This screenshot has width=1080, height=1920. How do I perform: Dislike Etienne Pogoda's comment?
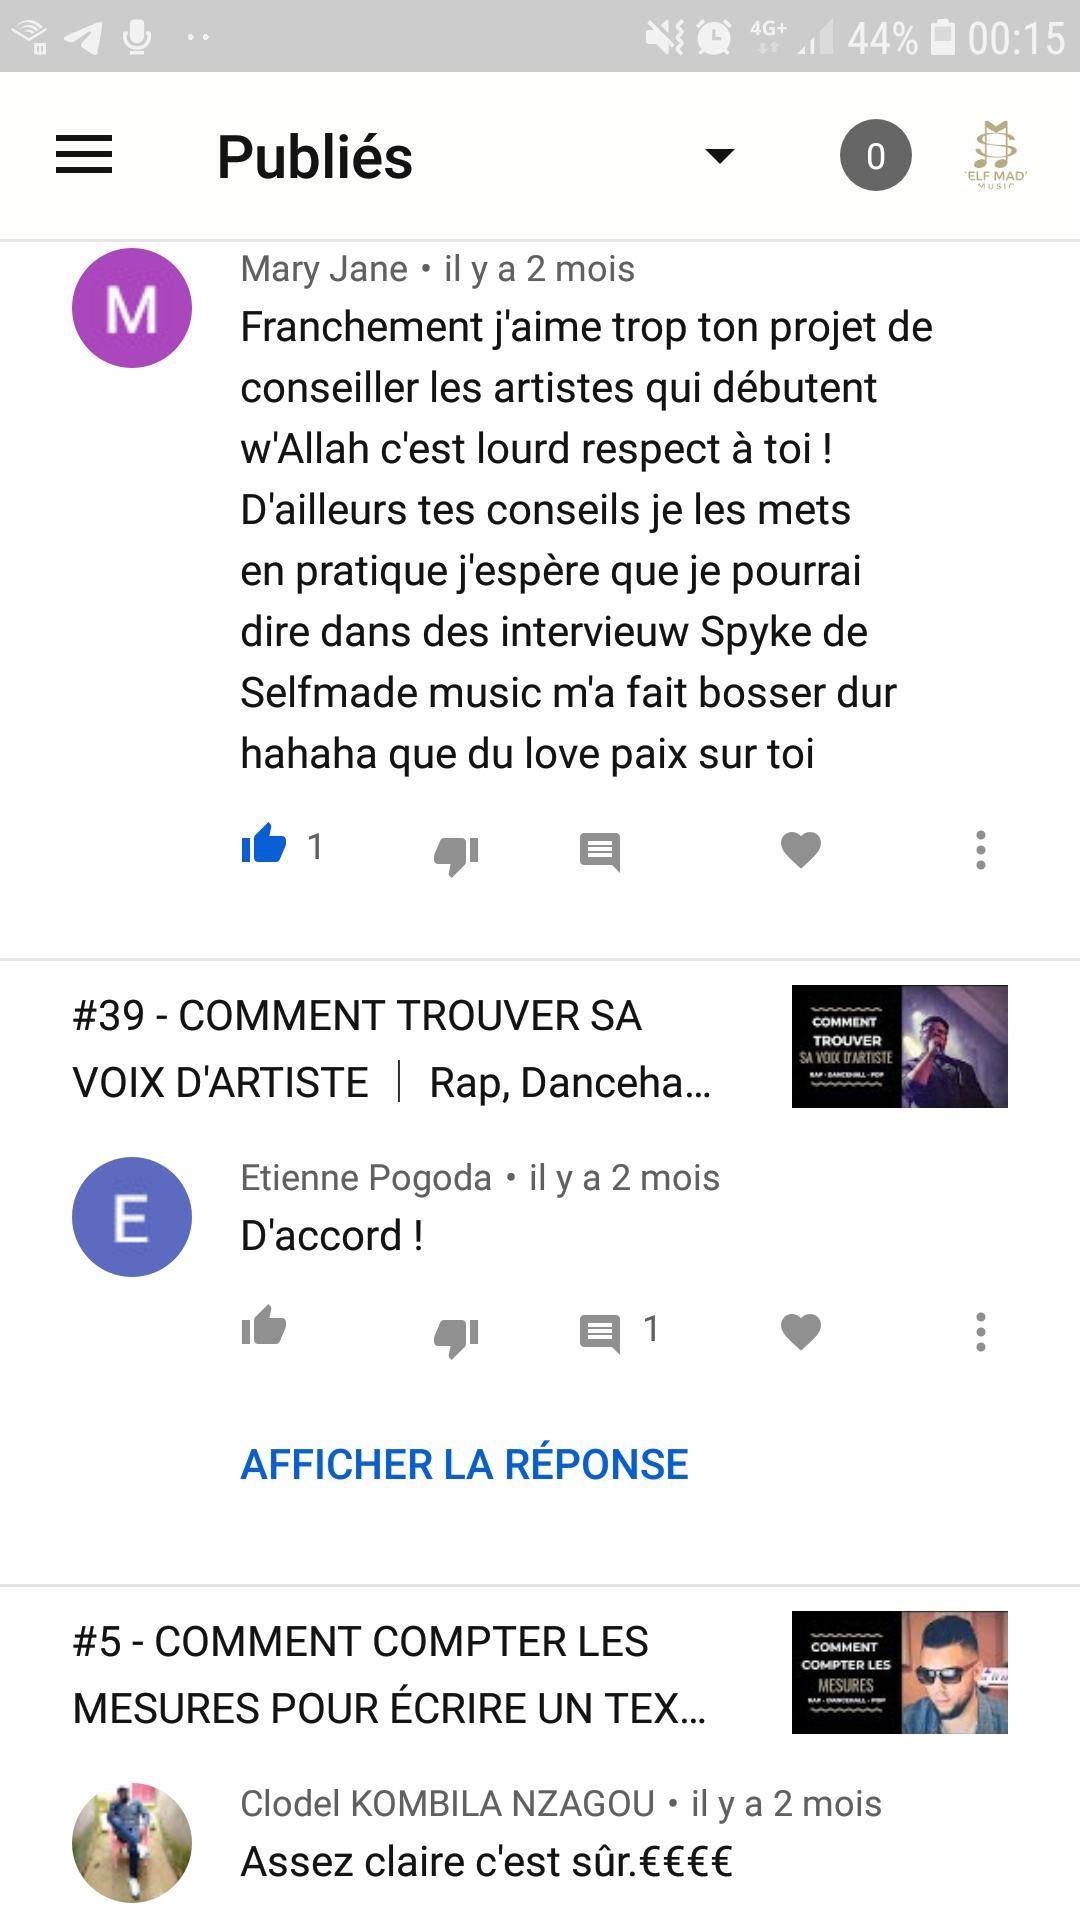pyautogui.click(x=456, y=1335)
